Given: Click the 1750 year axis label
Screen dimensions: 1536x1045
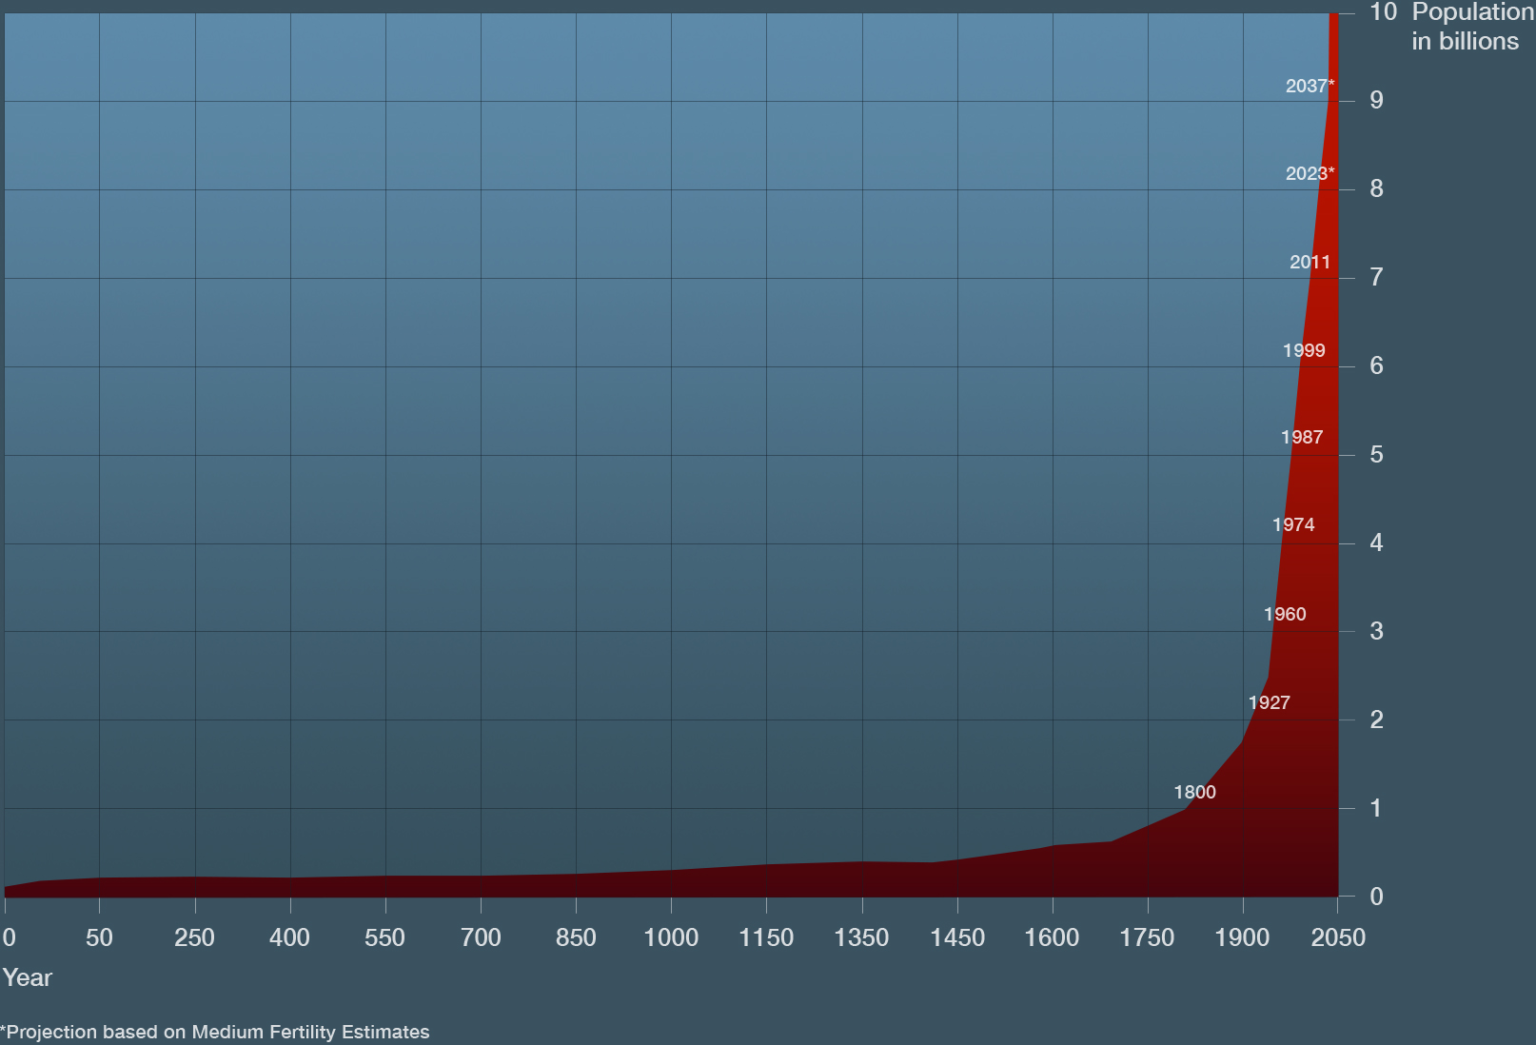Looking at the screenshot, I should (1147, 938).
